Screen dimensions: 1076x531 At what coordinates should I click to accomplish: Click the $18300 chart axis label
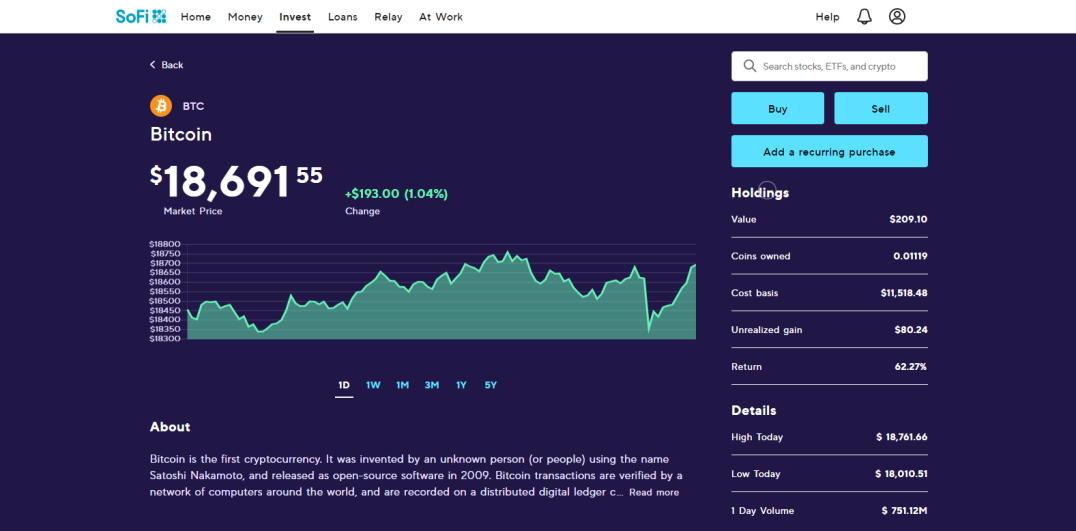(165, 339)
